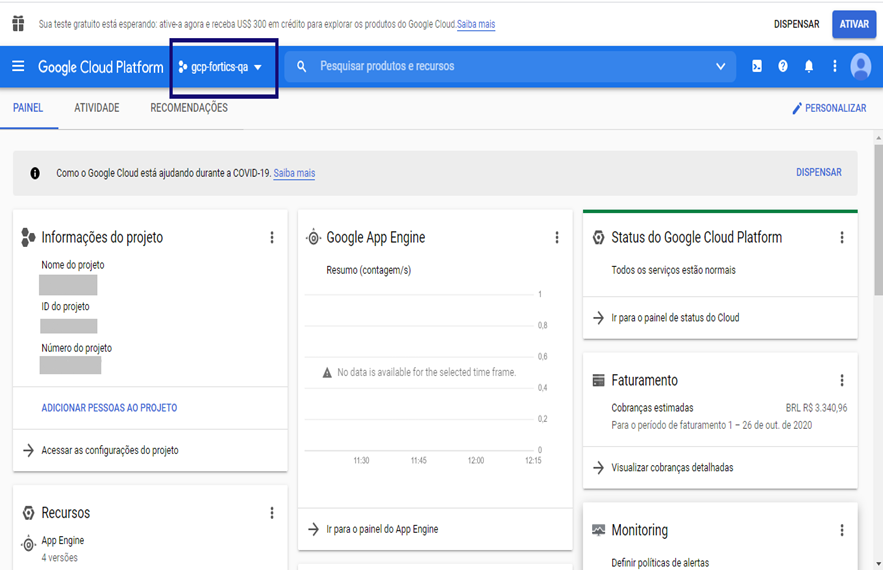Click warning triangle in App Engine chart
This screenshot has width=883, height=570.
[327, 373]
